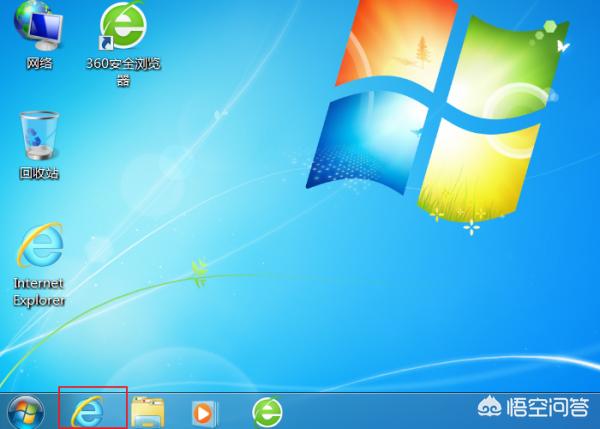600x429 pixels.
Task: Open Windows Explorer folder in taskbar
Action: pyautogui.click(x=148, y=411)
